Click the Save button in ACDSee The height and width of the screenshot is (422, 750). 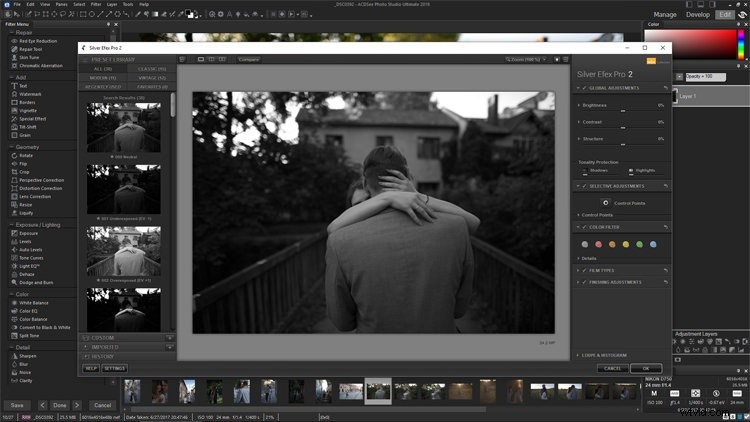pos(17,405)
